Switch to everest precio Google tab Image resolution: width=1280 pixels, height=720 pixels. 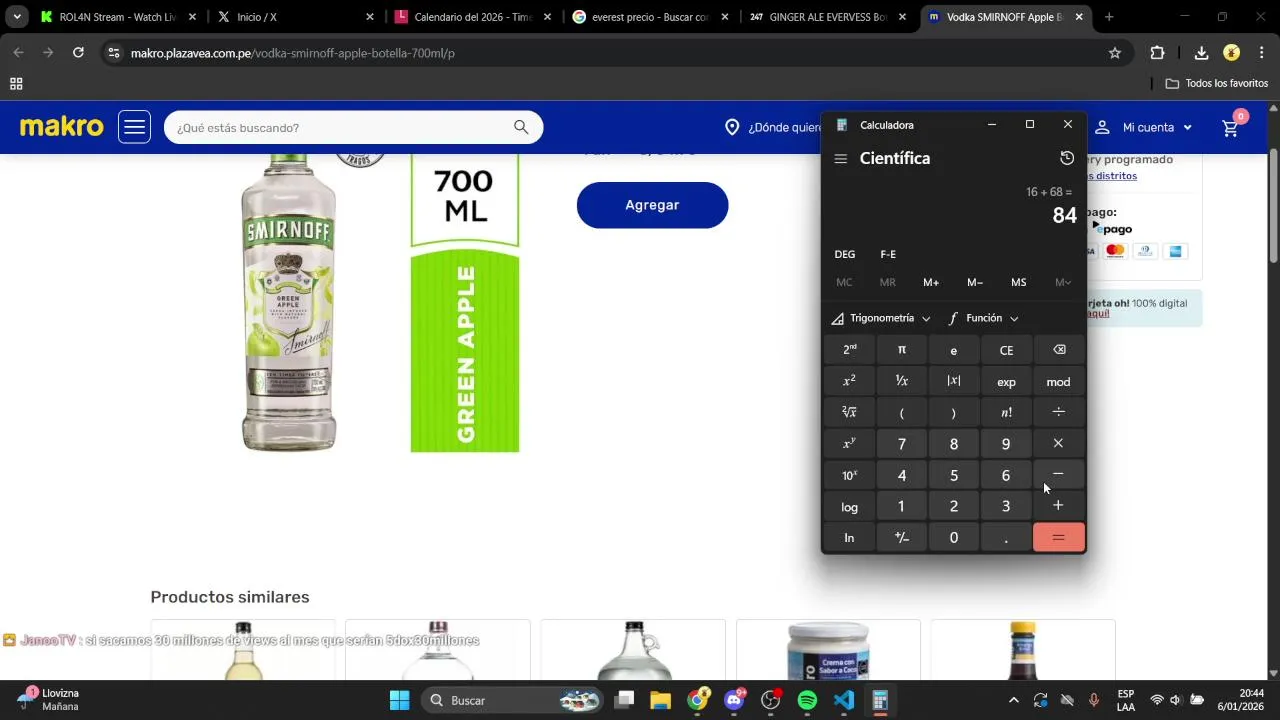(x=650, y=17)
